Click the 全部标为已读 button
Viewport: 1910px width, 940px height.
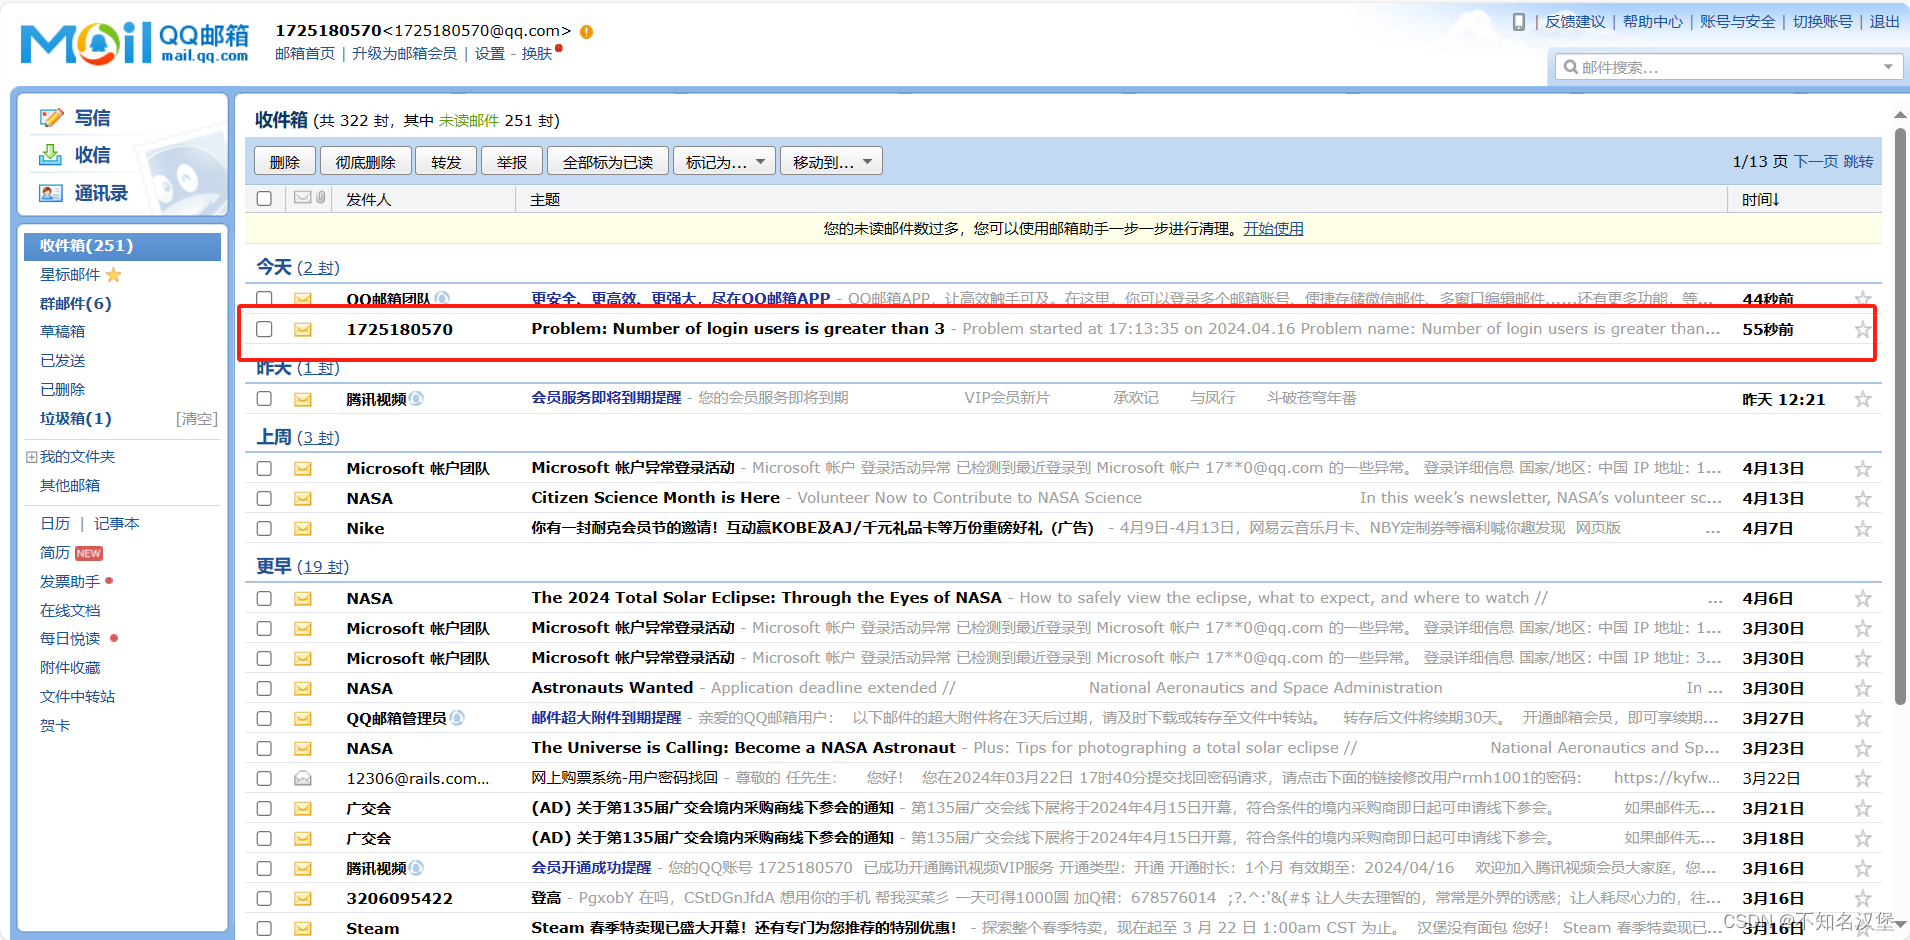607,162
